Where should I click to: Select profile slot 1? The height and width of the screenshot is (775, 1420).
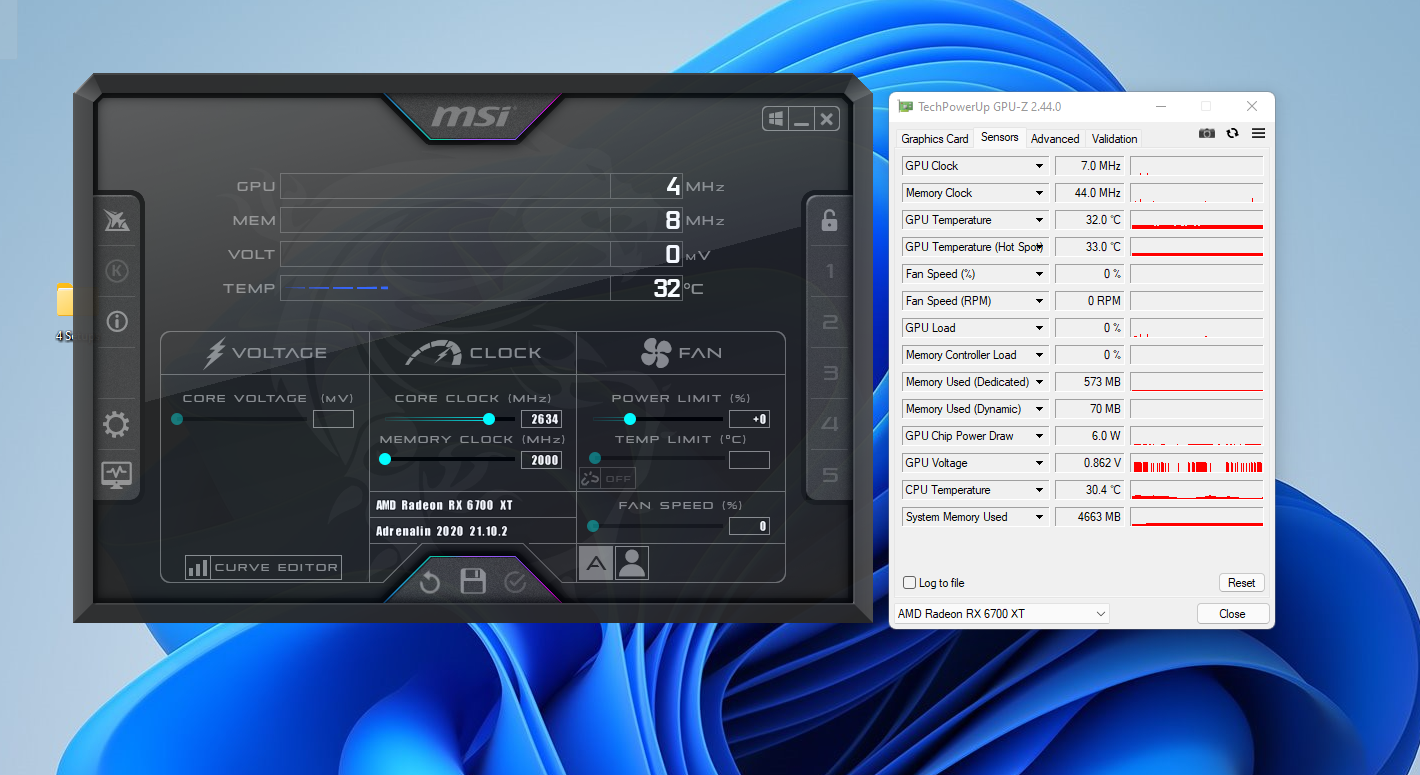tap(829, 271)
